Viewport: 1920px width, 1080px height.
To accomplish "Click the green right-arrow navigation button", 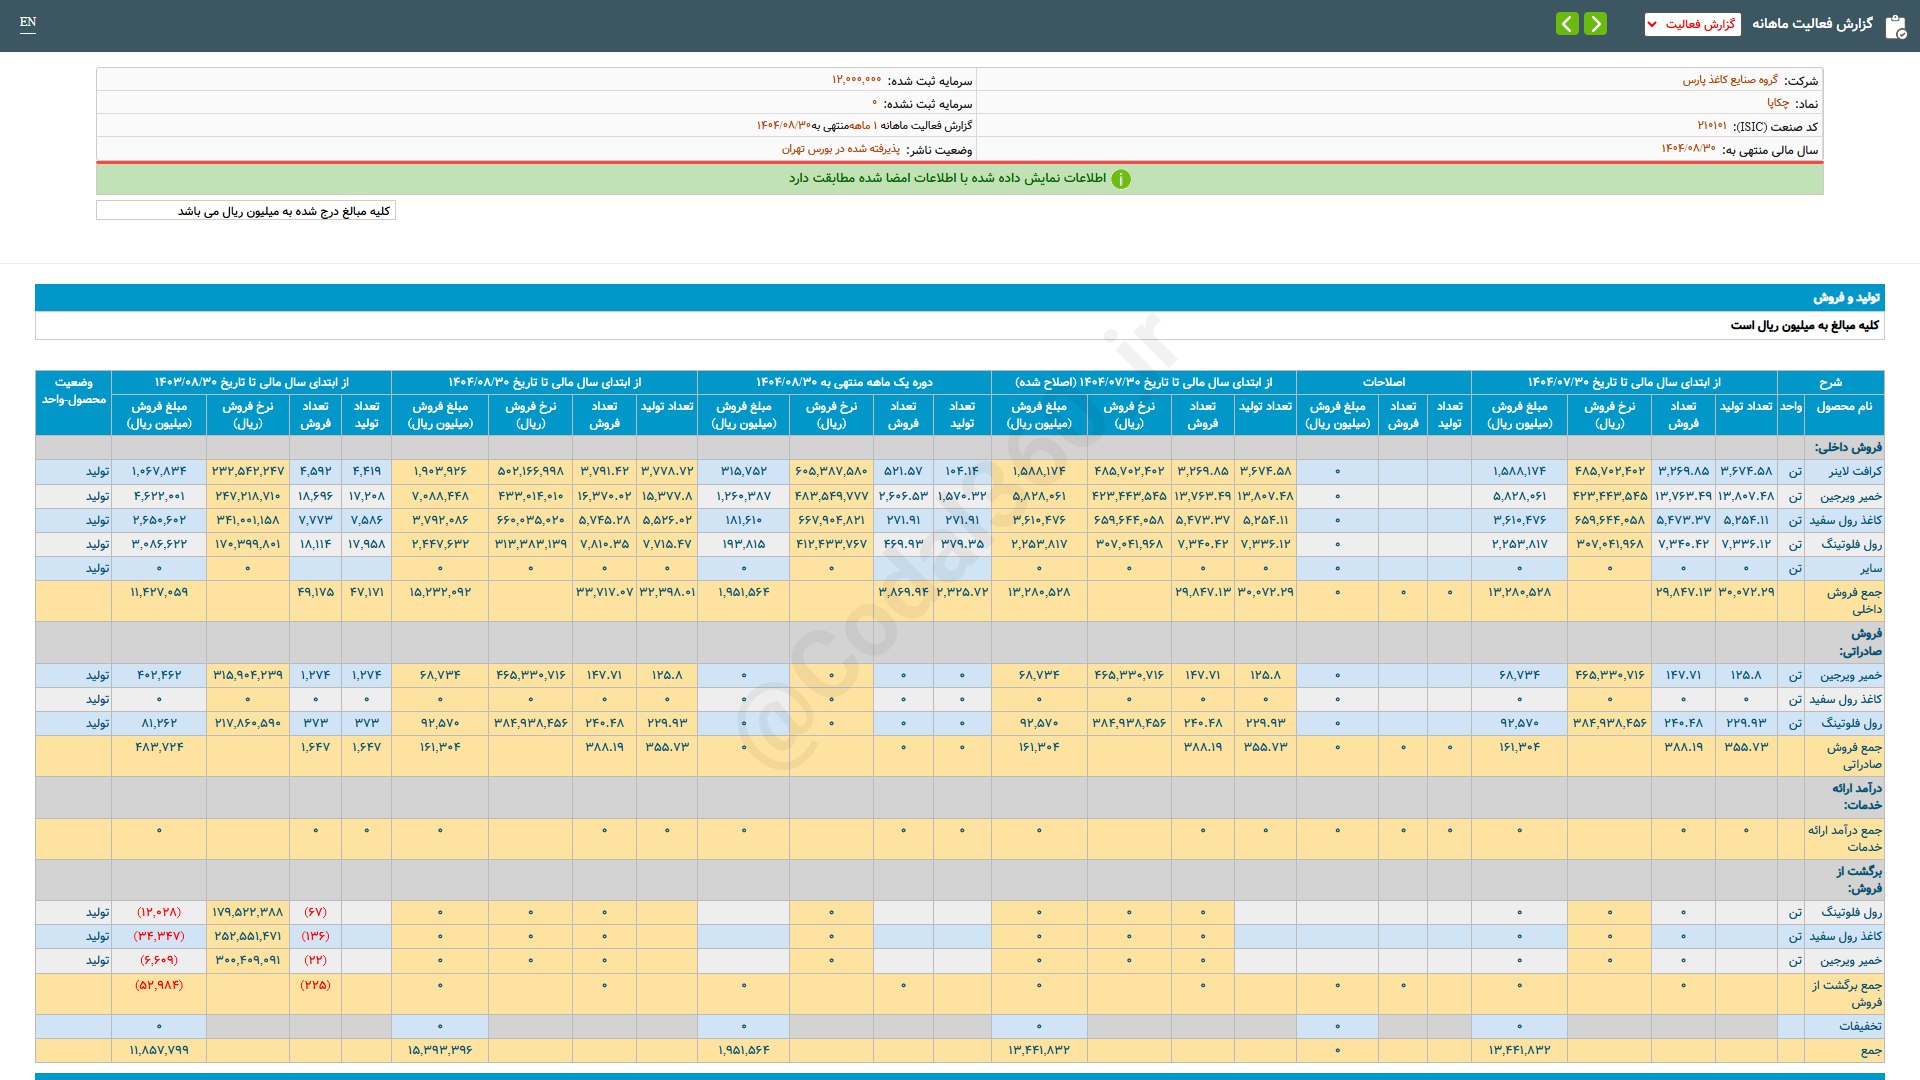I will pyautogui.click(x=1596, y=23).
